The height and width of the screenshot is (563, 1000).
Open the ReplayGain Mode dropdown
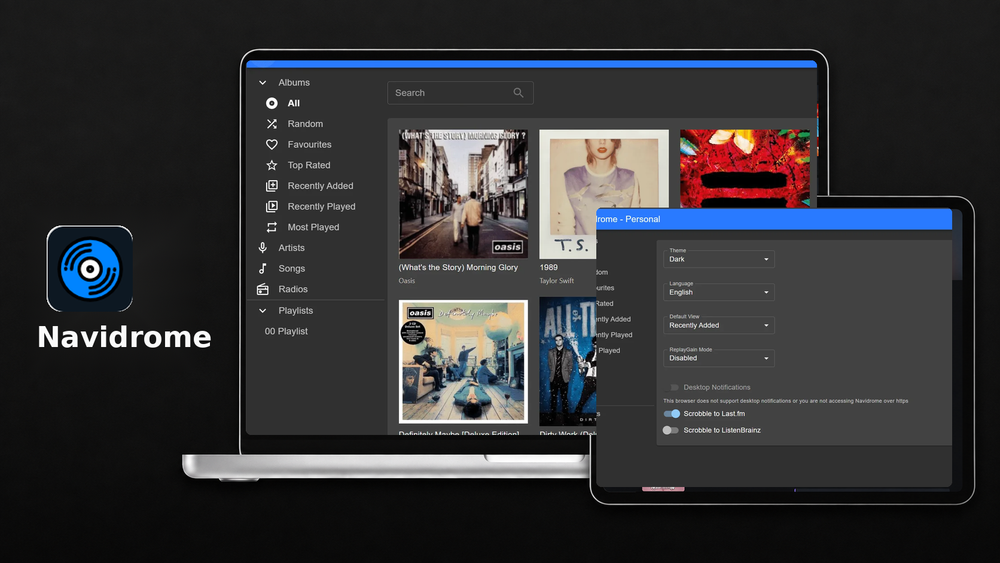pos(719,358)
